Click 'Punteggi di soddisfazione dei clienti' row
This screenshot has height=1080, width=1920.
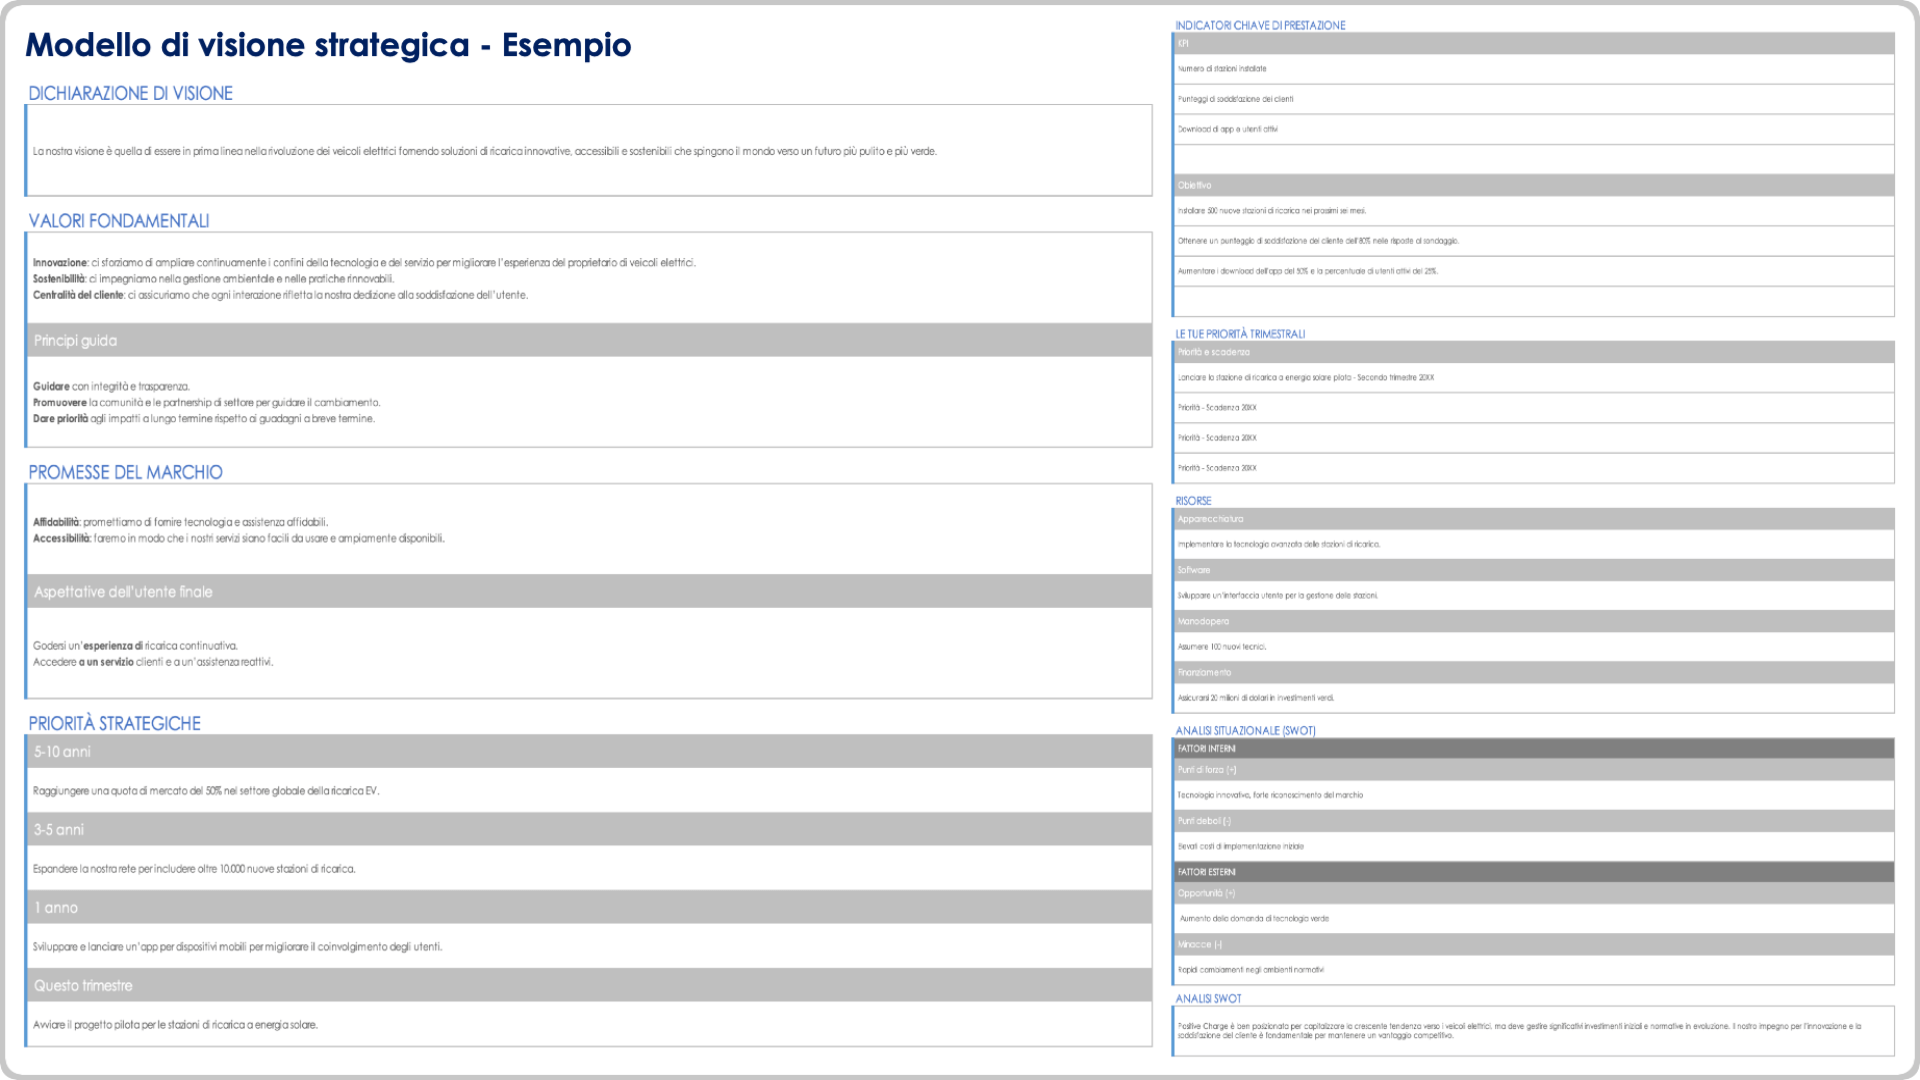point(1534,99)
